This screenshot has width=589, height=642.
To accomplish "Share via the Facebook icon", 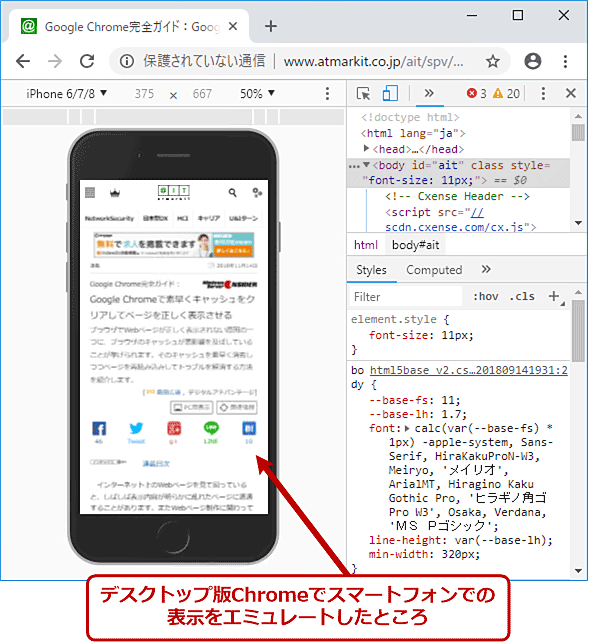I will 99,429.
